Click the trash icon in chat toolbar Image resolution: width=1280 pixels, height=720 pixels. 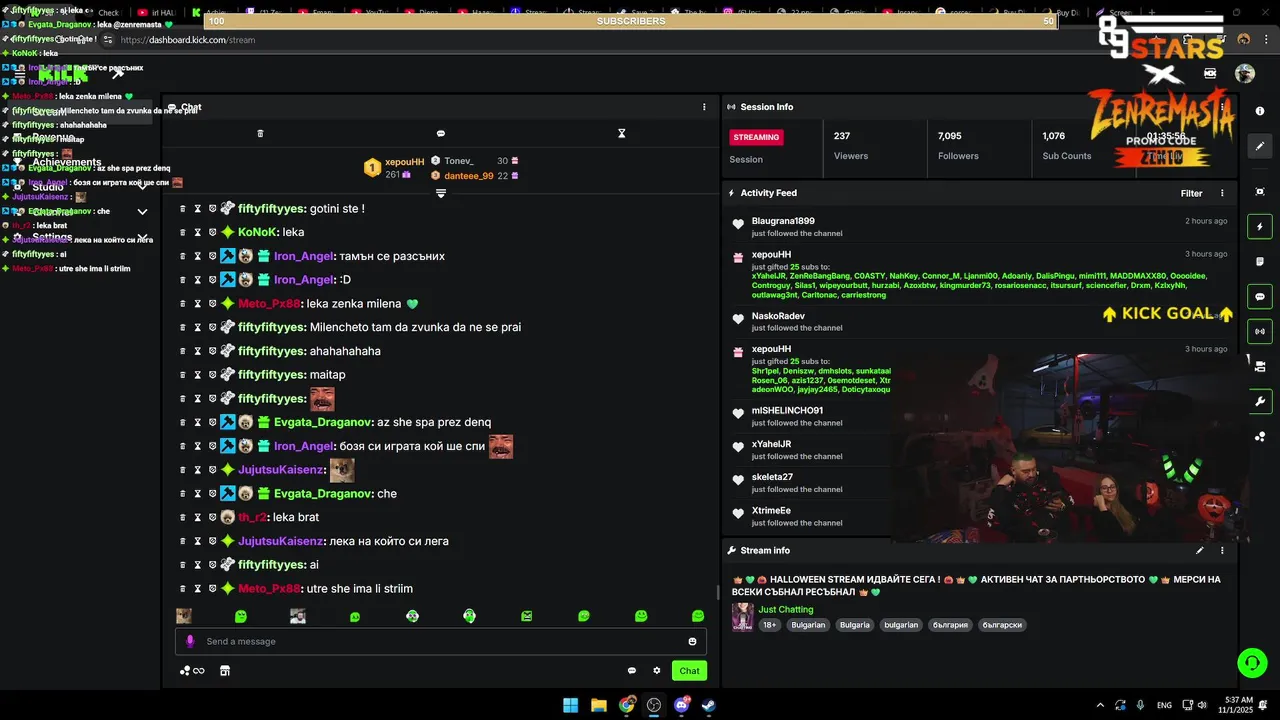(x=260, y=133)
